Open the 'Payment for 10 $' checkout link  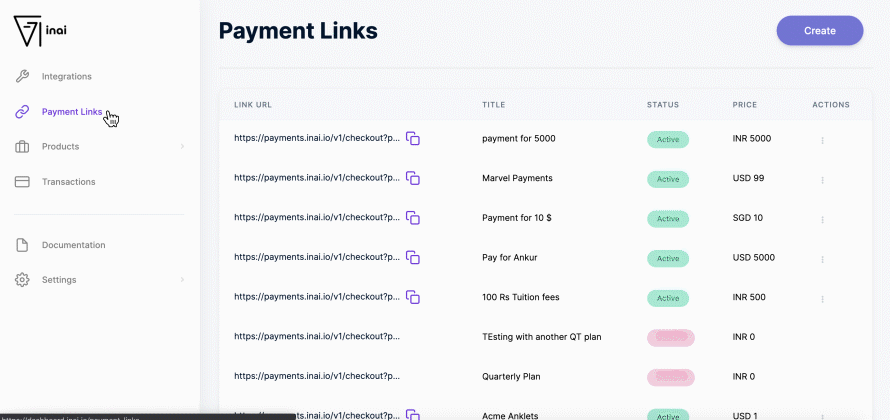click(x=316, y=217)
